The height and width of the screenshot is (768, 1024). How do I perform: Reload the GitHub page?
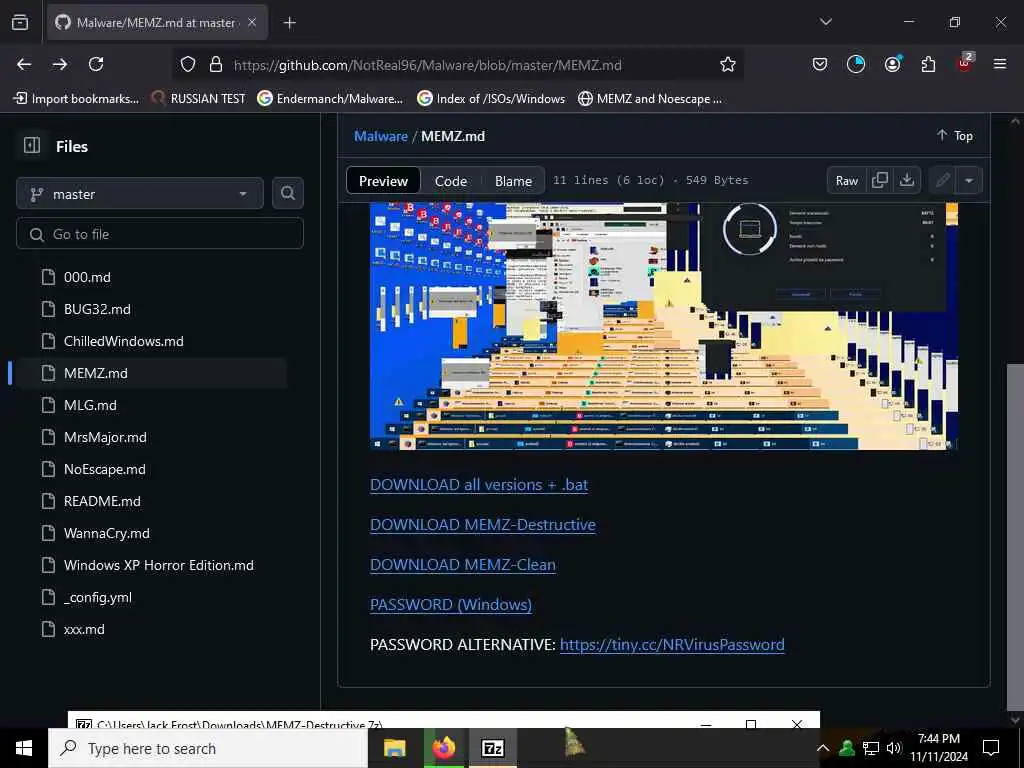click(x=96, y=64)
